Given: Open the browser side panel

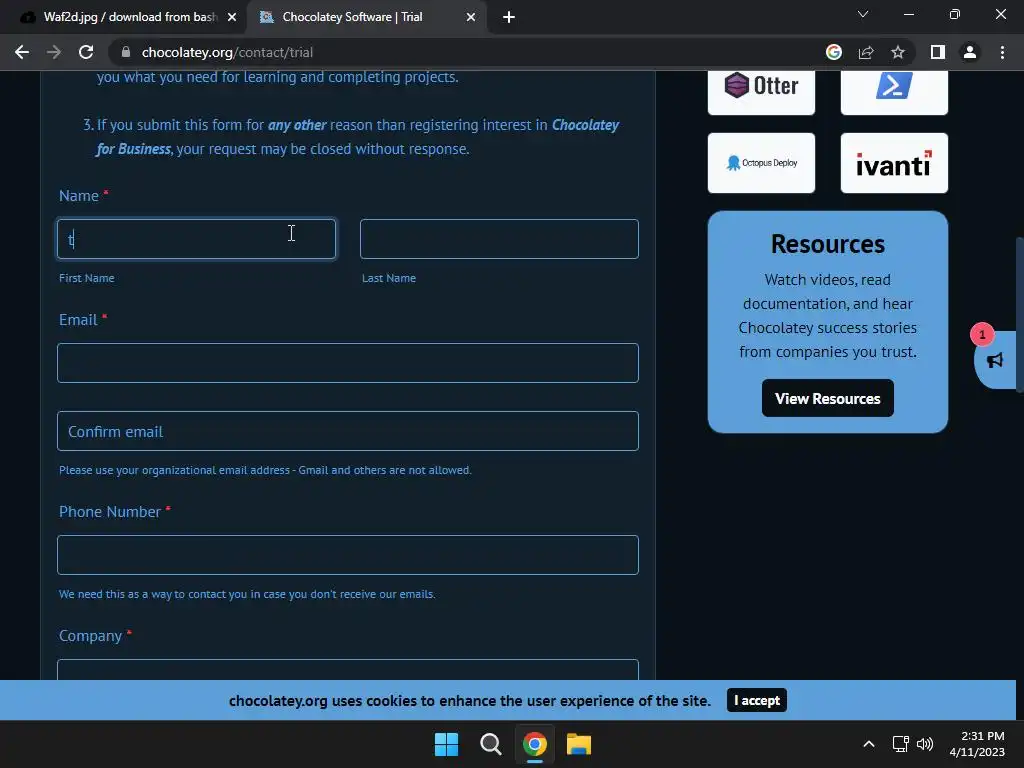Looking at the screenshot, I should [938, 52].
